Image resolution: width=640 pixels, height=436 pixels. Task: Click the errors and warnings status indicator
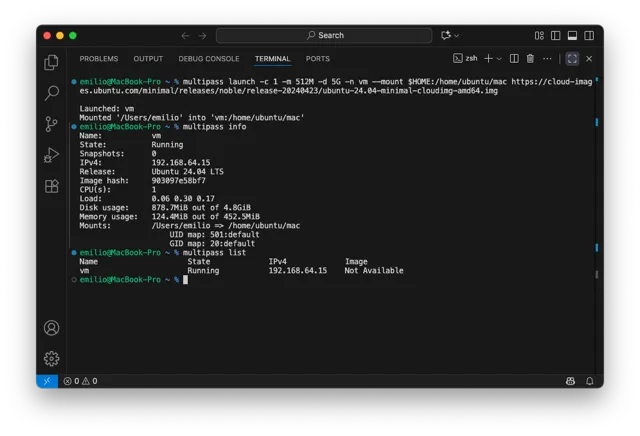pyautogui.click(x=80, y=381)
